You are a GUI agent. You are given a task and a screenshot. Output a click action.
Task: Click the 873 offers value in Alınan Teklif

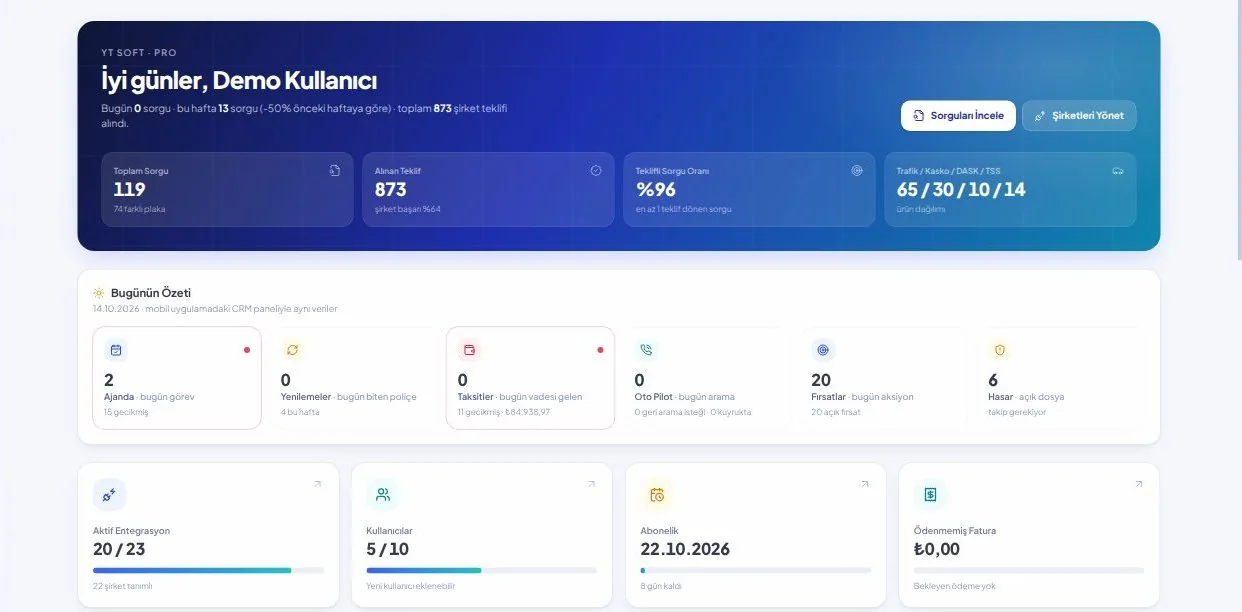(x=391, y=189)
